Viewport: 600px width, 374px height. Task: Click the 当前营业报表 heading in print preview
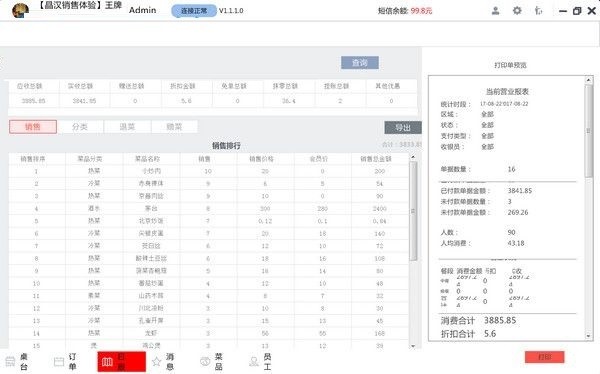(x=507, y=91)
